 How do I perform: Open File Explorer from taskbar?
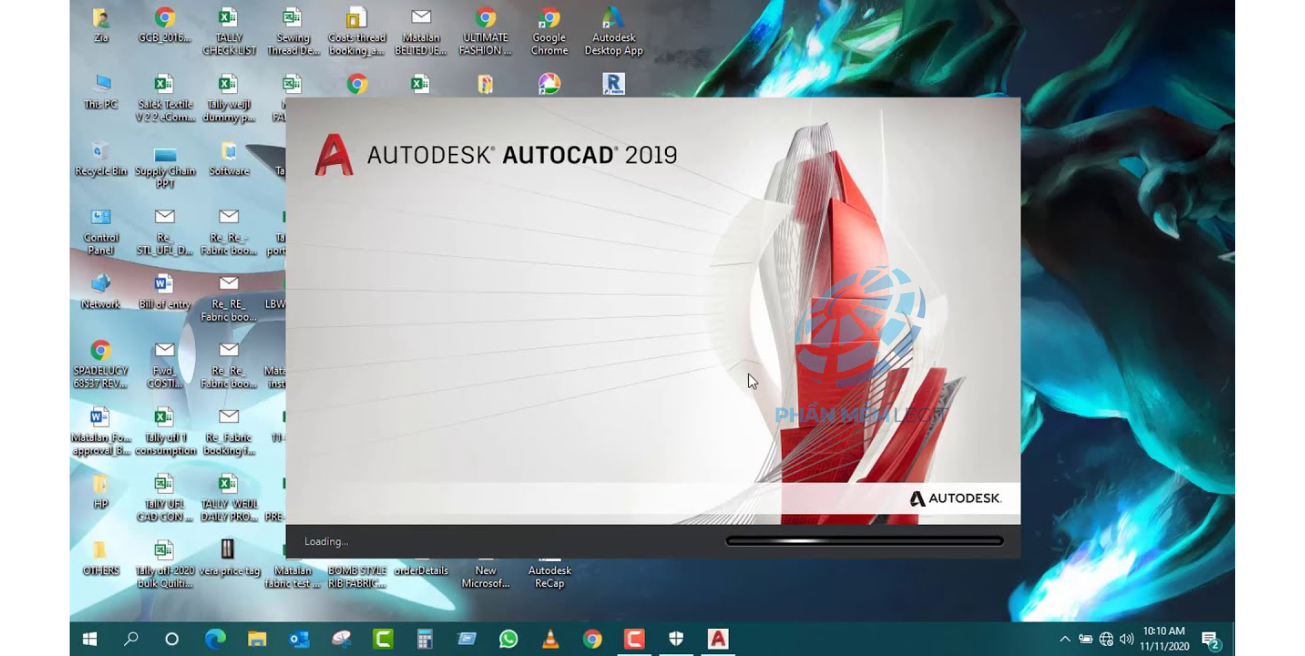tap(257, 639)
